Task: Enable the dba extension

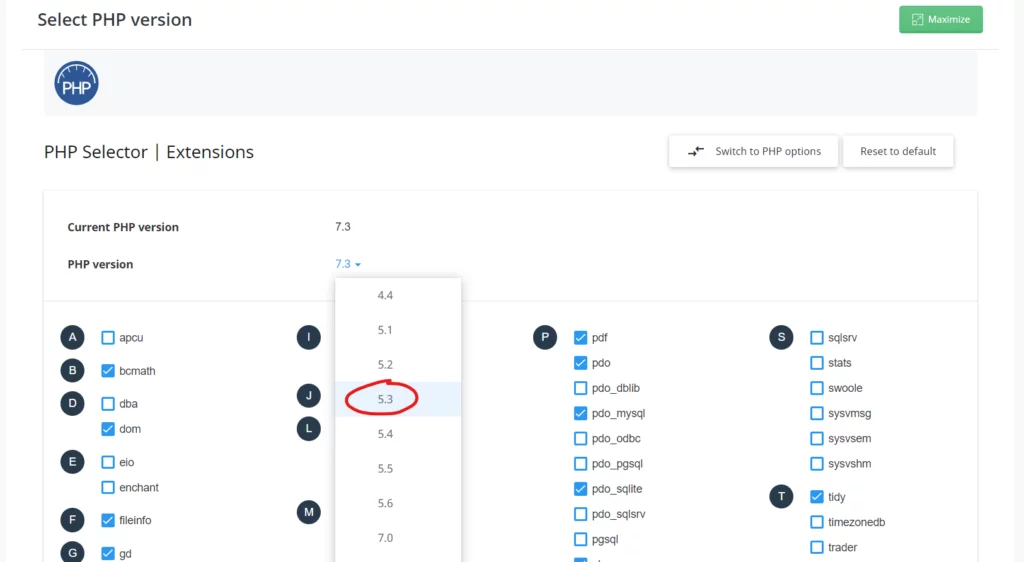Action: click(108, 404)
